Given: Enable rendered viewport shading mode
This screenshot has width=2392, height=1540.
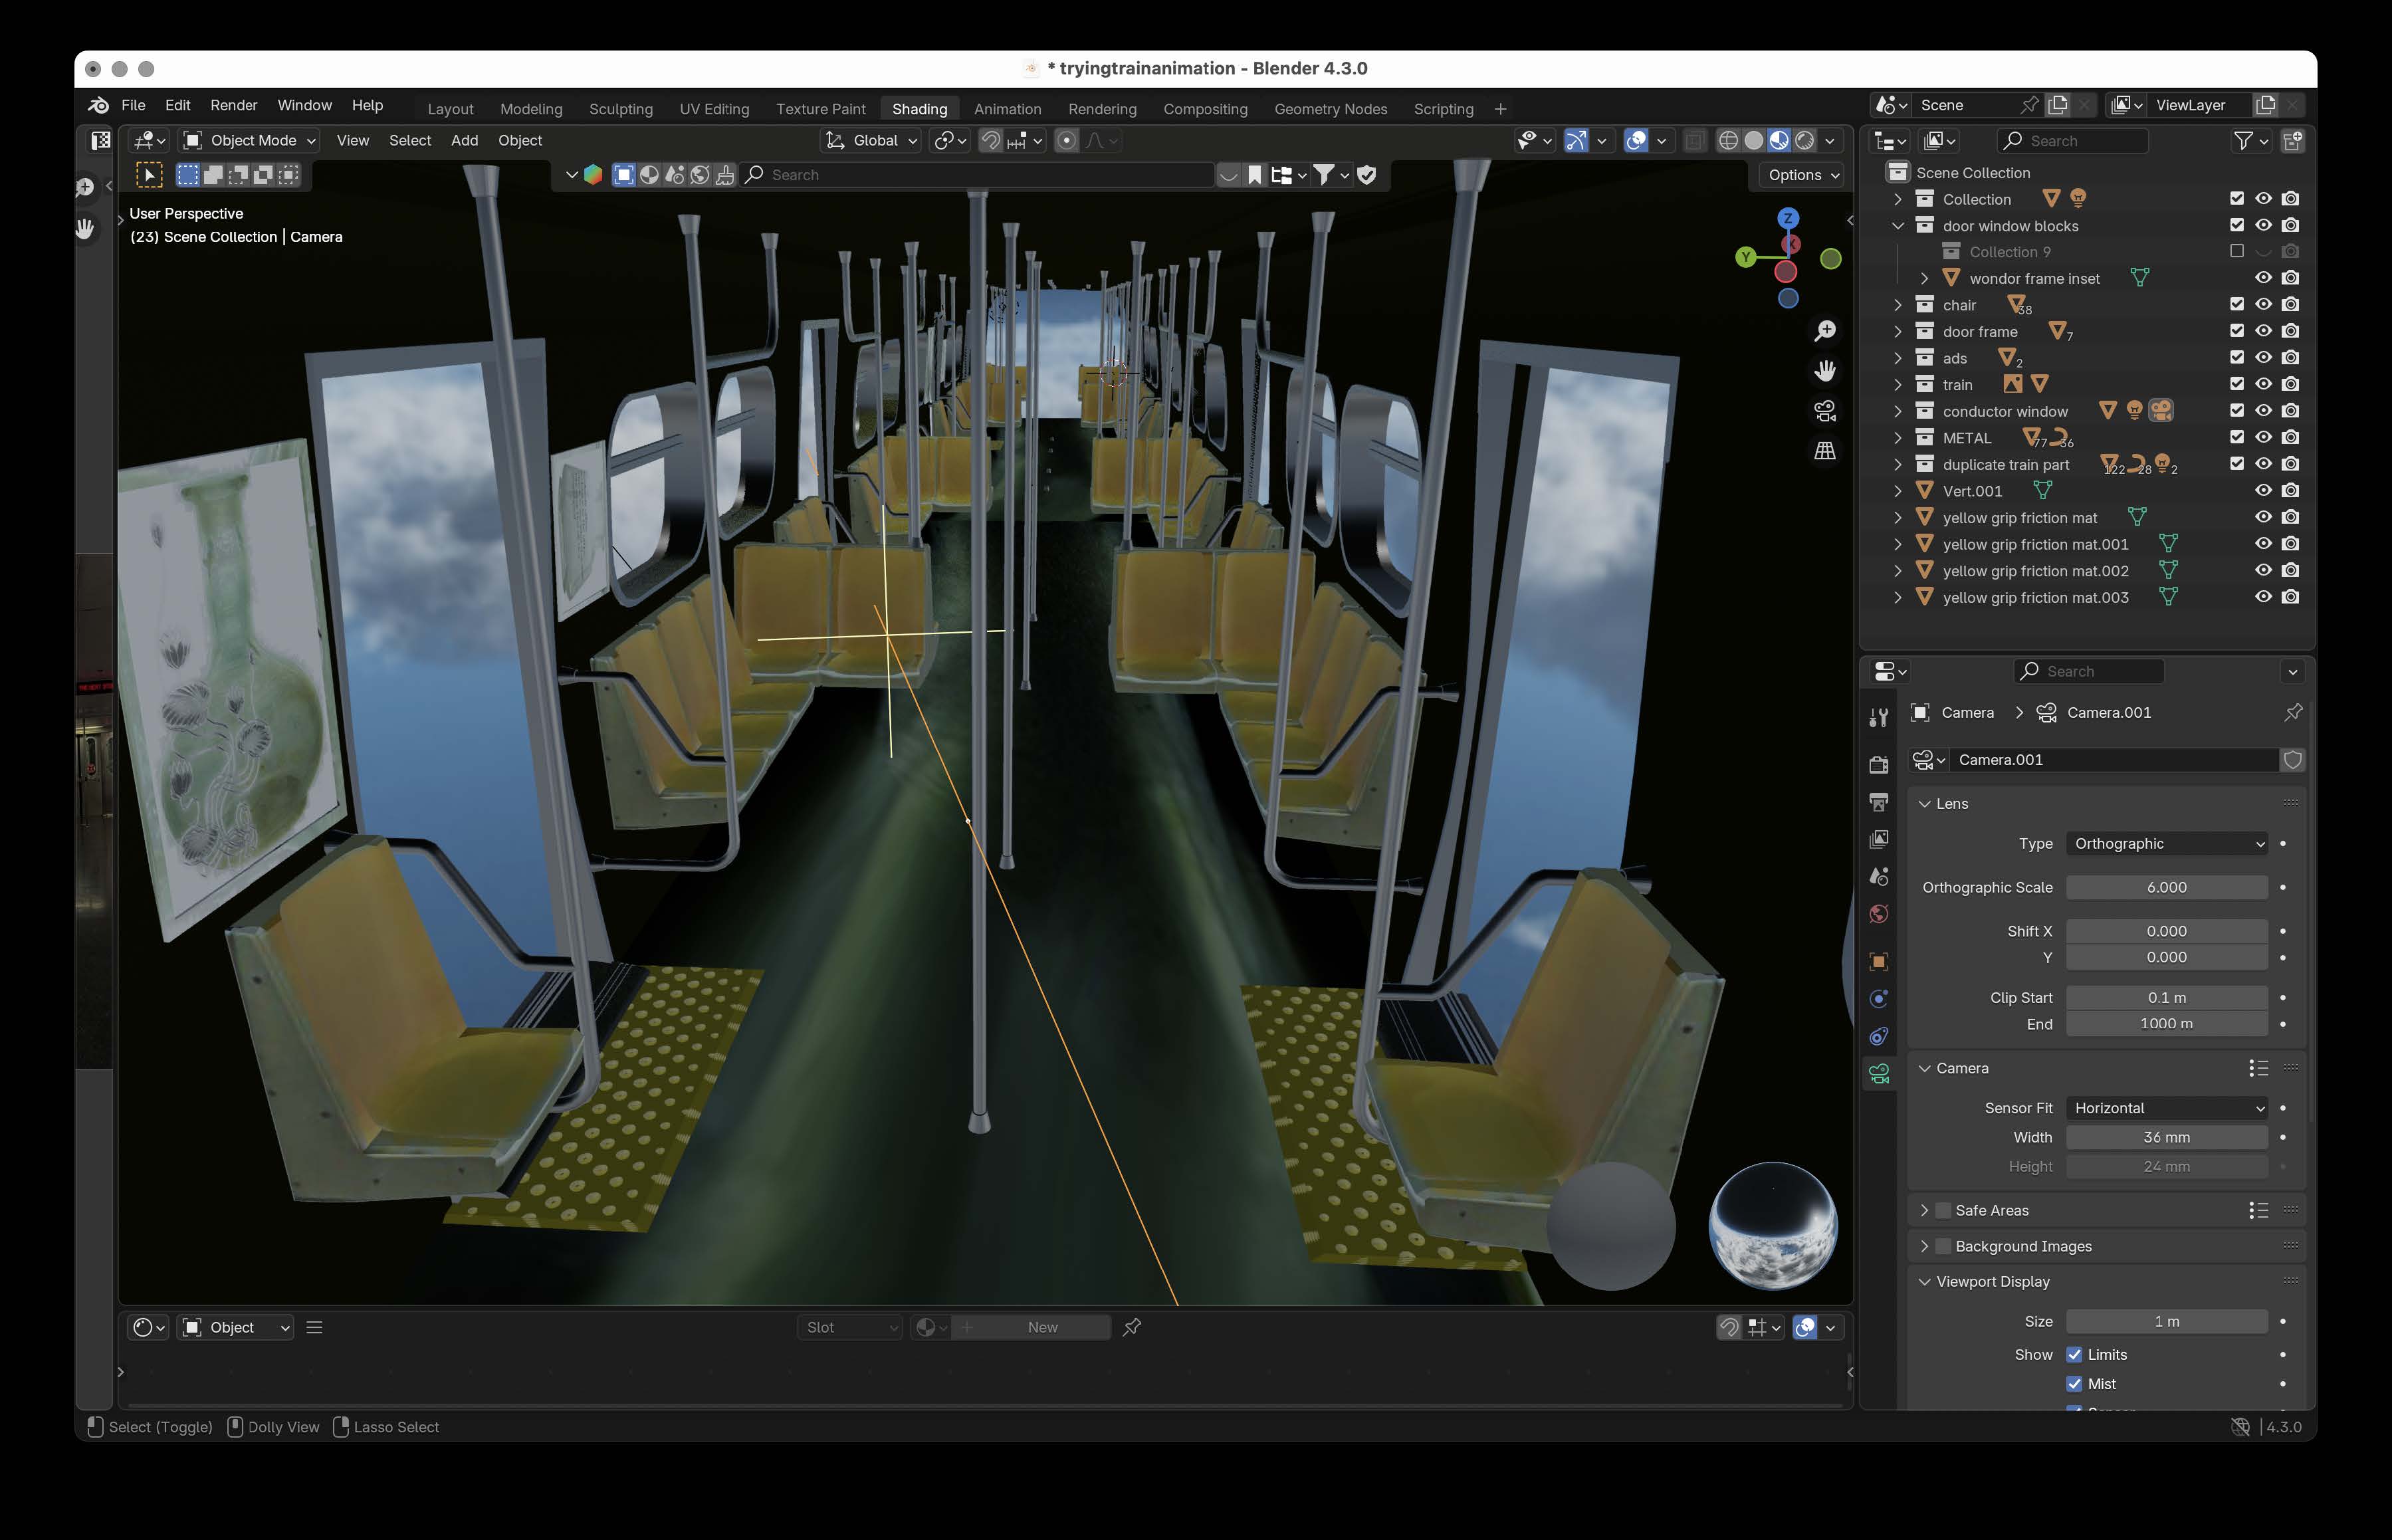Looking at the screenshot, I should [1804, 141].
